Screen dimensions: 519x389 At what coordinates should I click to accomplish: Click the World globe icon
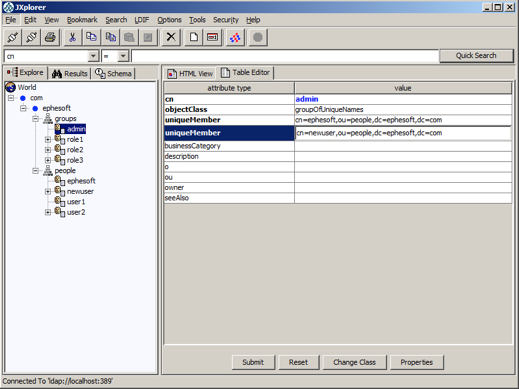pos(11,87)
